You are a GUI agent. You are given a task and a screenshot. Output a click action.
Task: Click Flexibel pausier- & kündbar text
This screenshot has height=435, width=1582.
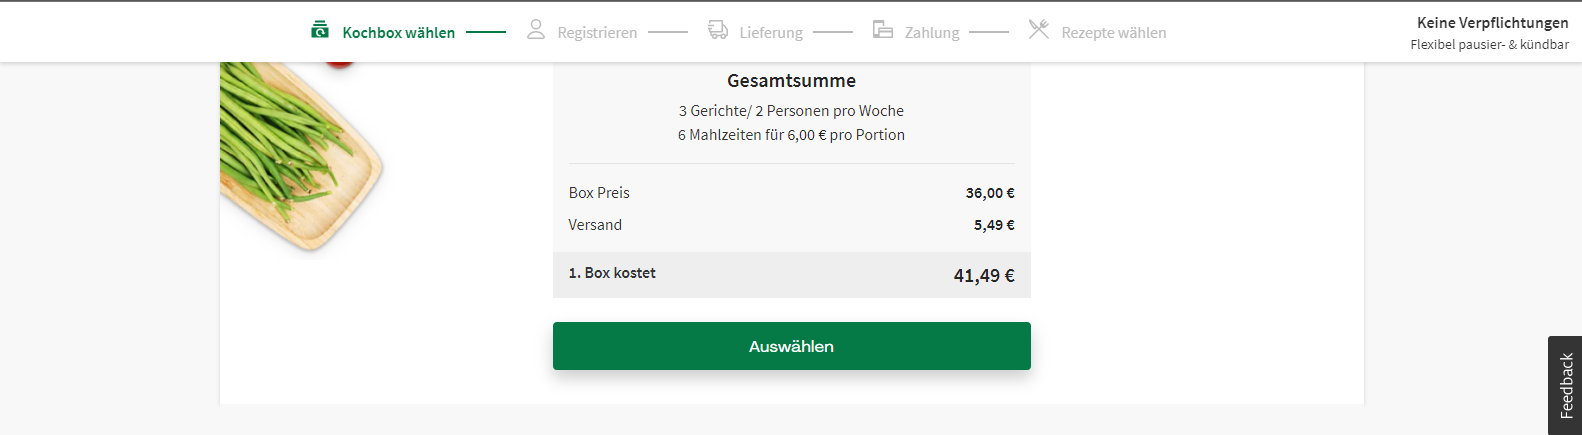[x=1490, y=45]
